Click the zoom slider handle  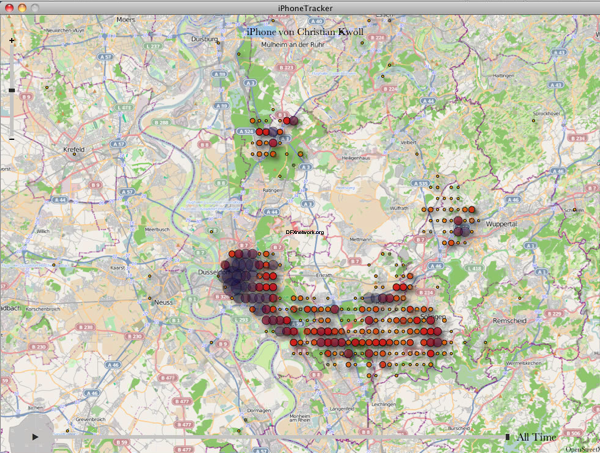point(11,90)
